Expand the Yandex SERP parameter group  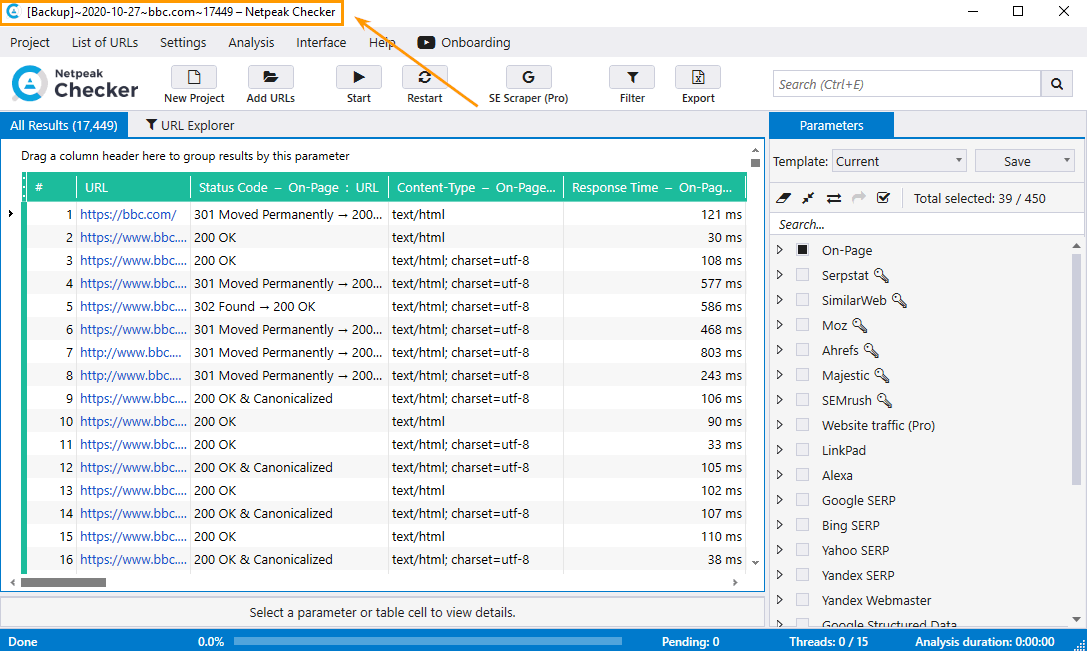pyautogui.click(x=780, y=574)
